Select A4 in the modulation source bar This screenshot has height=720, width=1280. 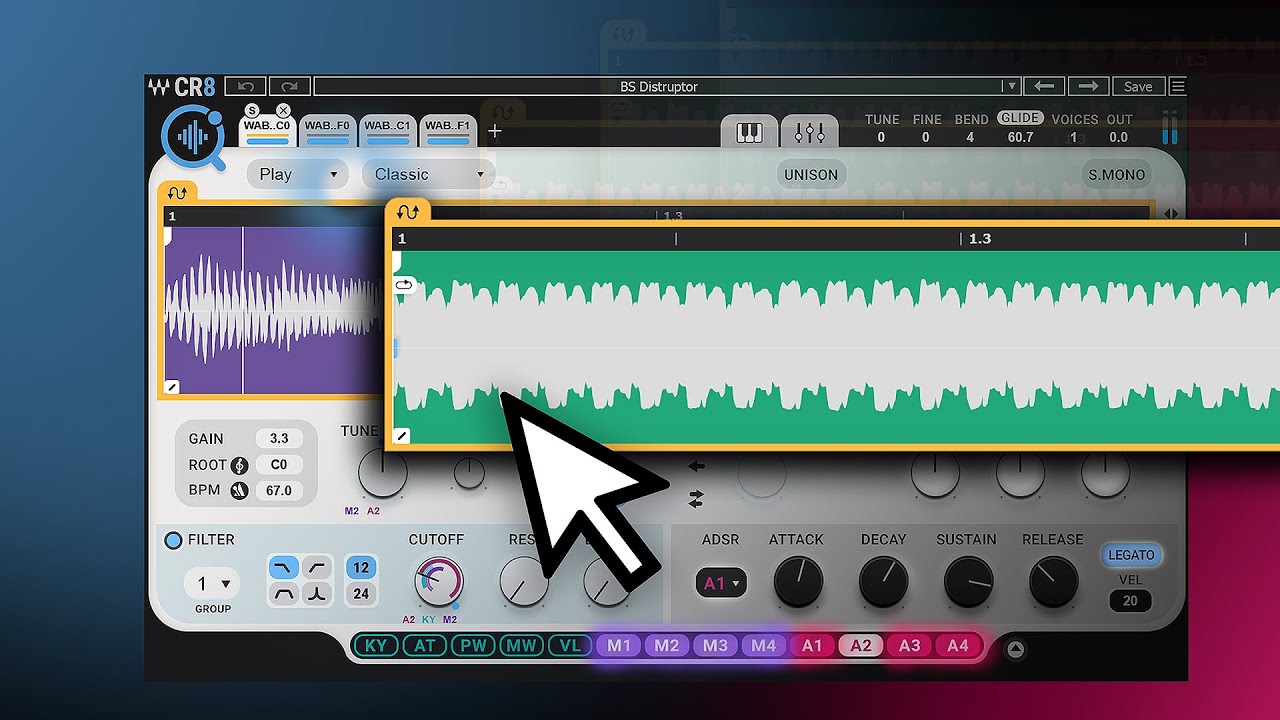tap(958, 646)
